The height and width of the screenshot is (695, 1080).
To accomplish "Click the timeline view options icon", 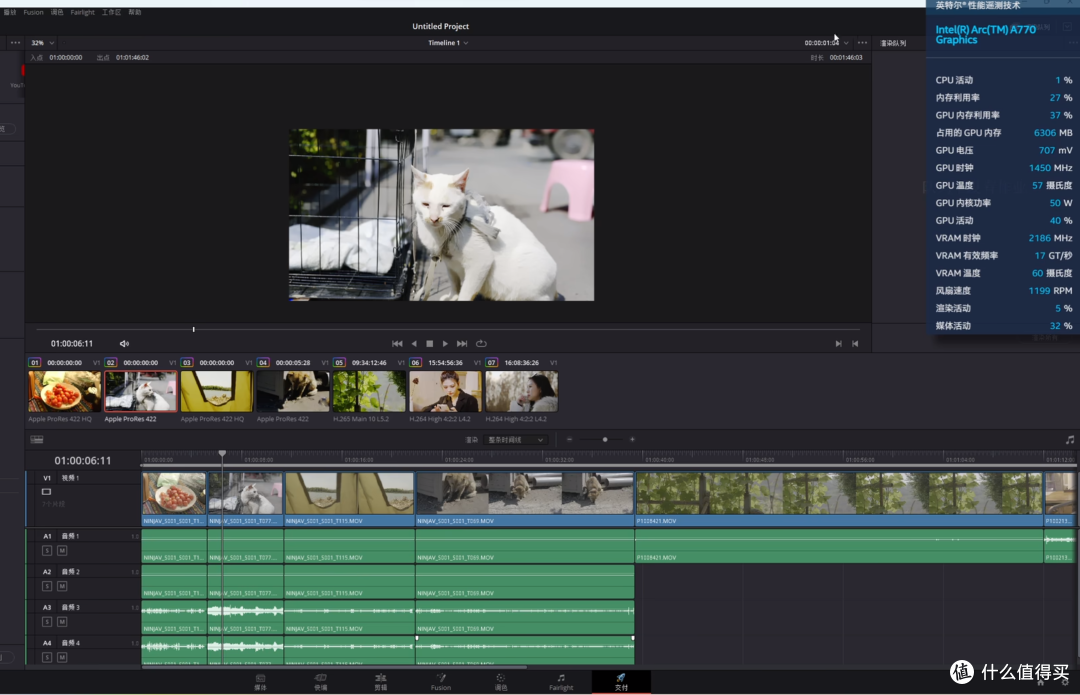I will pyautogui.click(x=37, y=439).
